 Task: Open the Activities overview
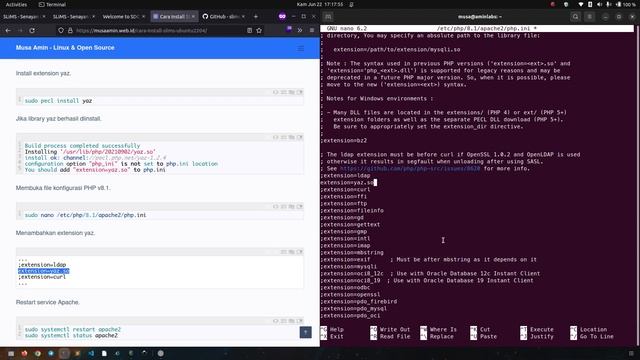pyautogui.click(x=16, y=4)
